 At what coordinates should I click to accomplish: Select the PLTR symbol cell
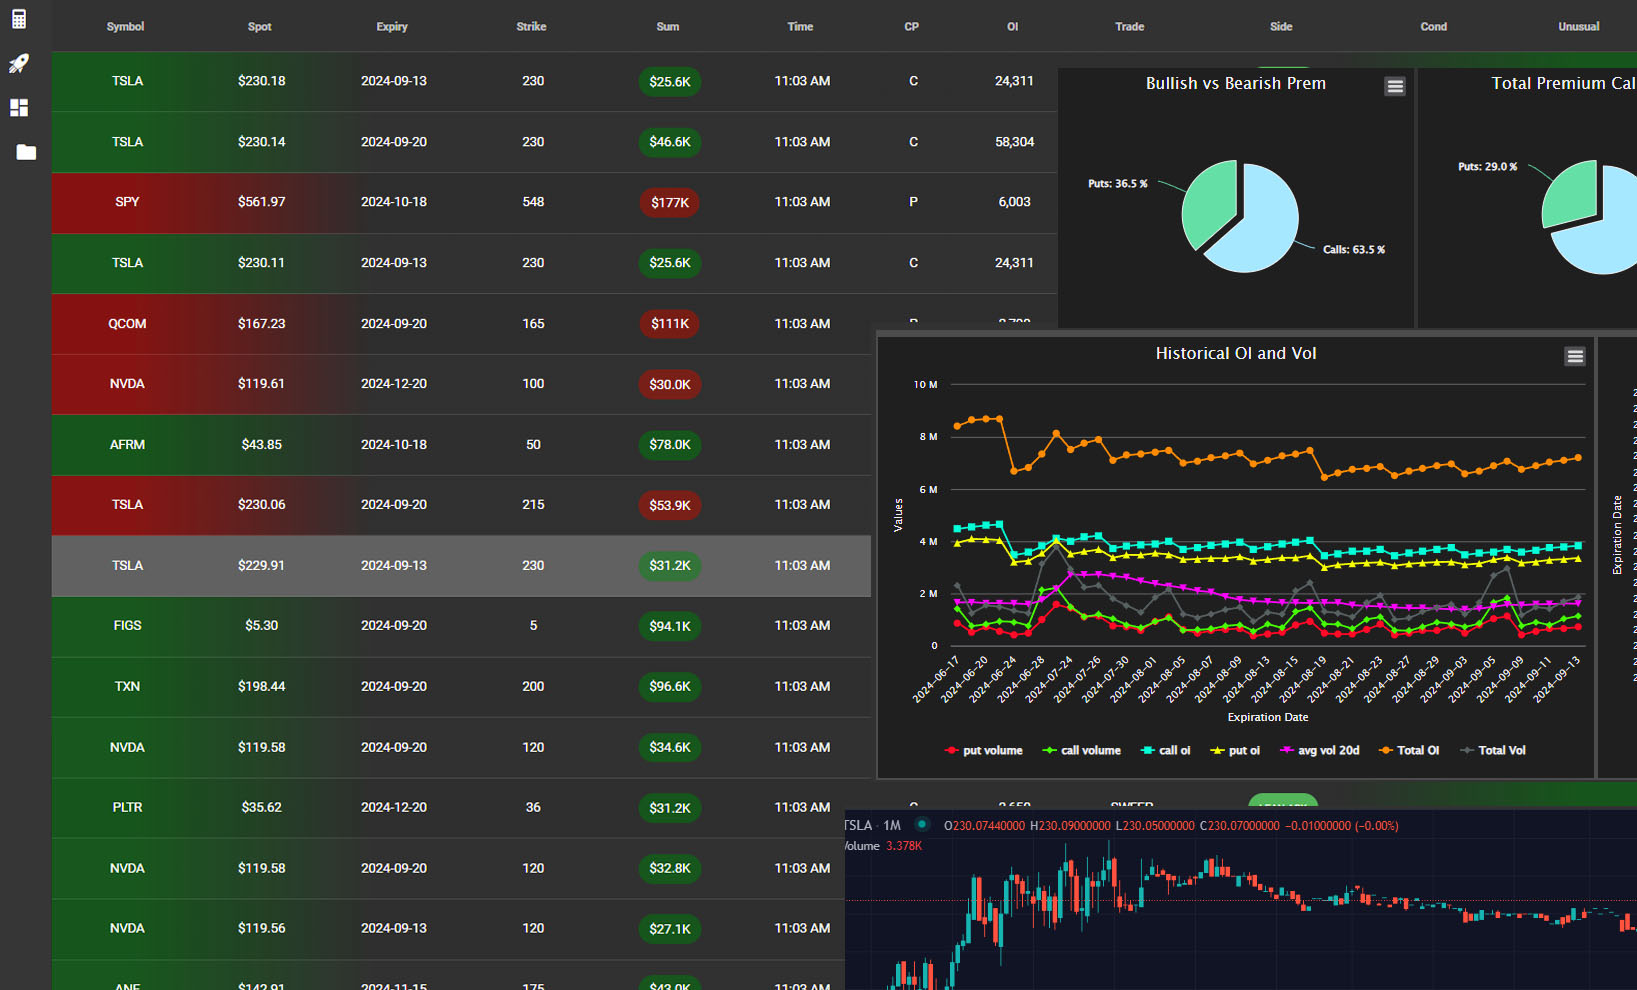(x=127, y=808)
